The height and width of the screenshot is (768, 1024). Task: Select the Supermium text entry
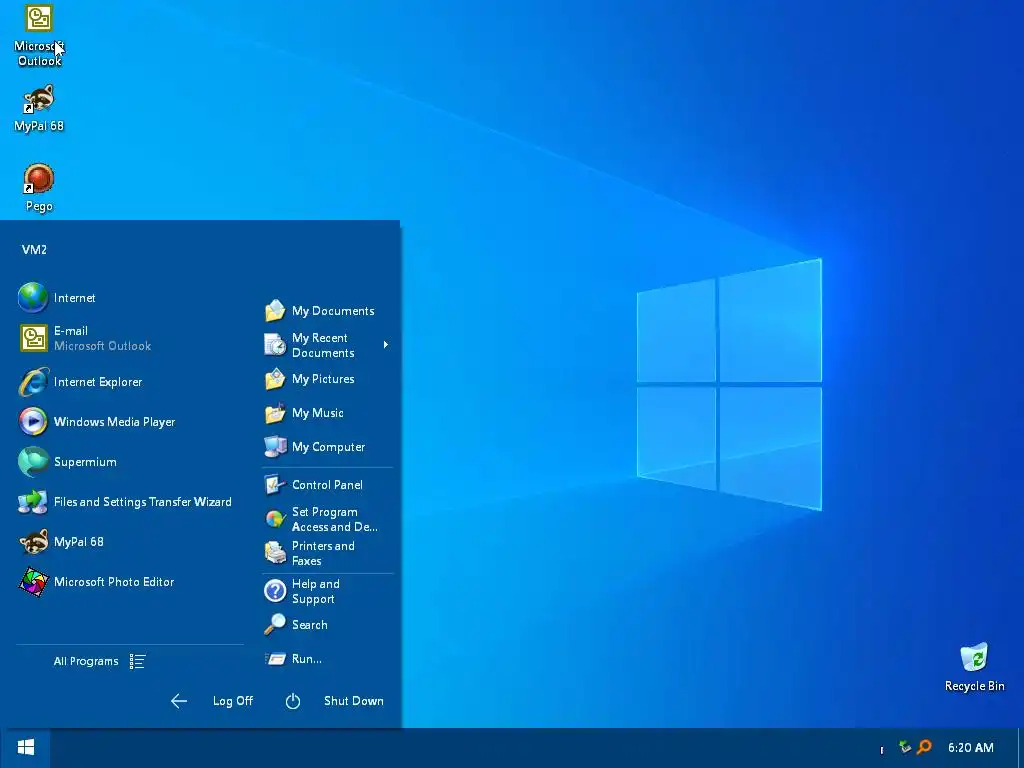[85, 462]
